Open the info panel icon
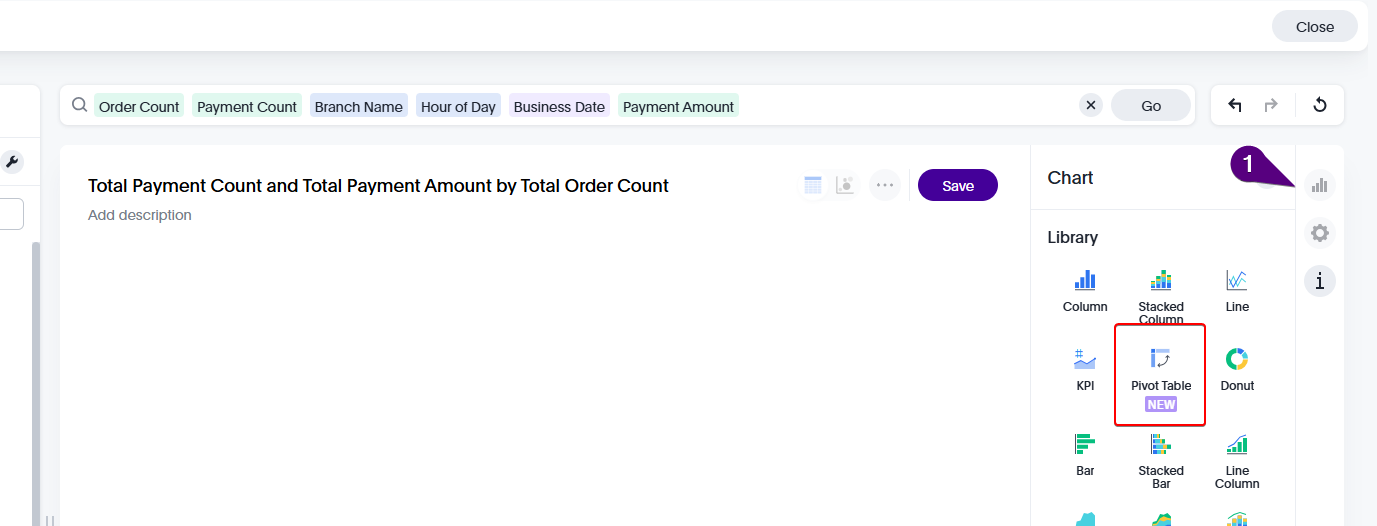The image size is (1377, 526). pos(1320,281)
